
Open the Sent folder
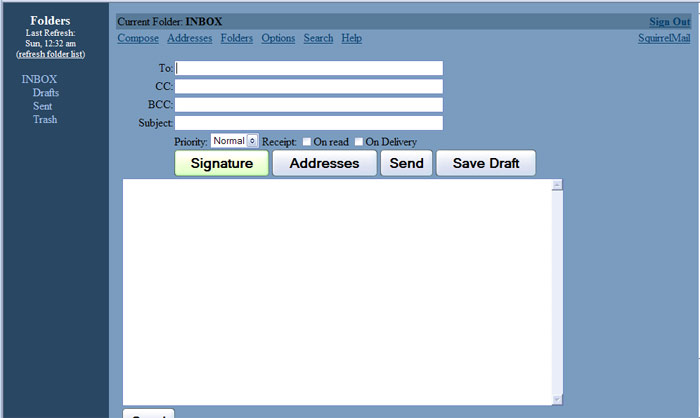(42, 106)
